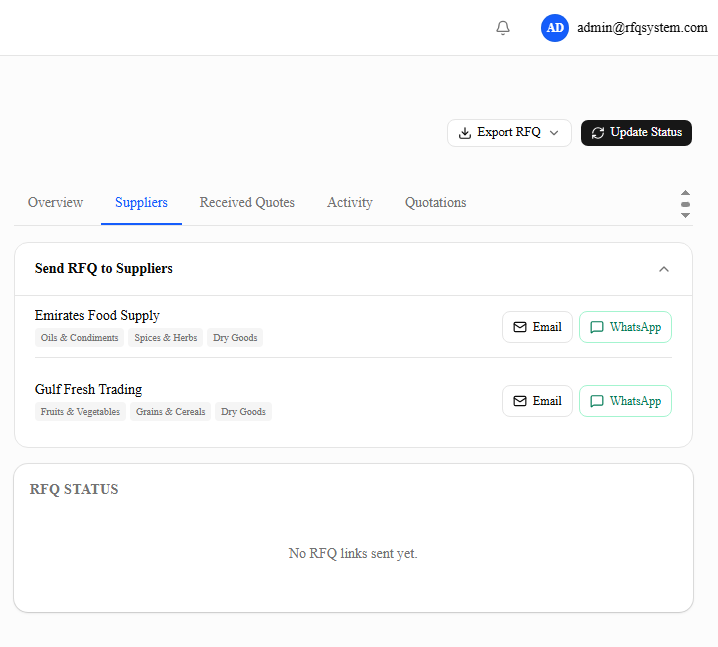Screen dimensions: 718x647
Task: Select the Quotations tab
Action: pyautogui.click(x=435, y=202)
